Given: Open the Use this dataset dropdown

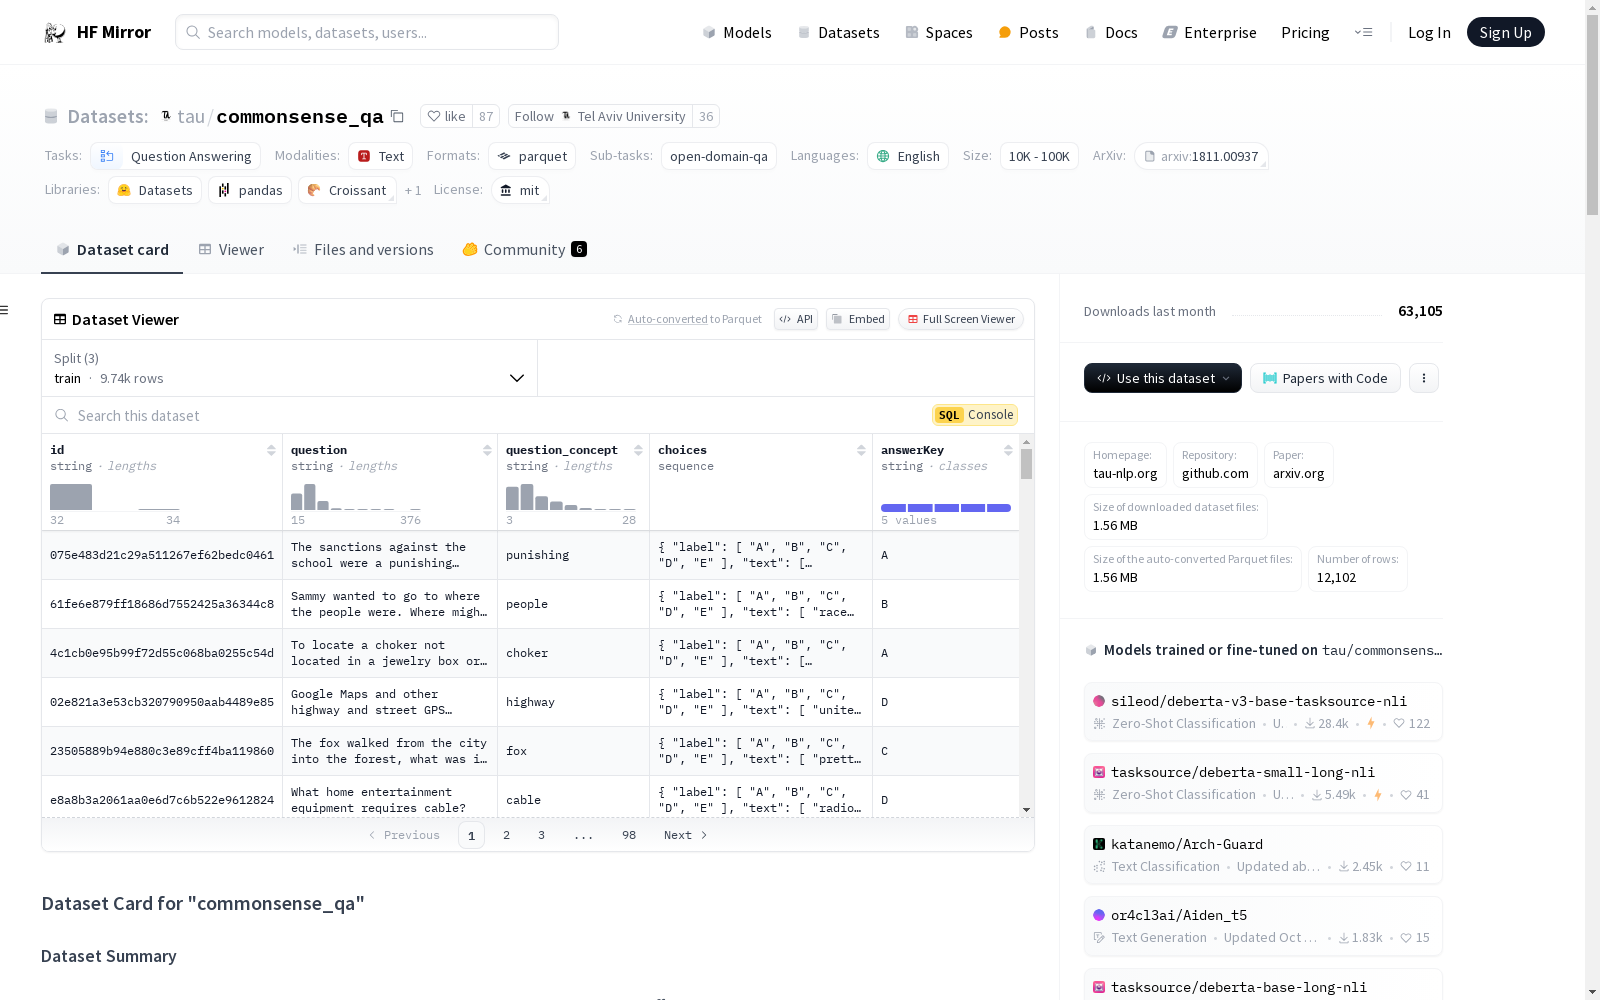Looking at the screenshot, I should 1163,378.
